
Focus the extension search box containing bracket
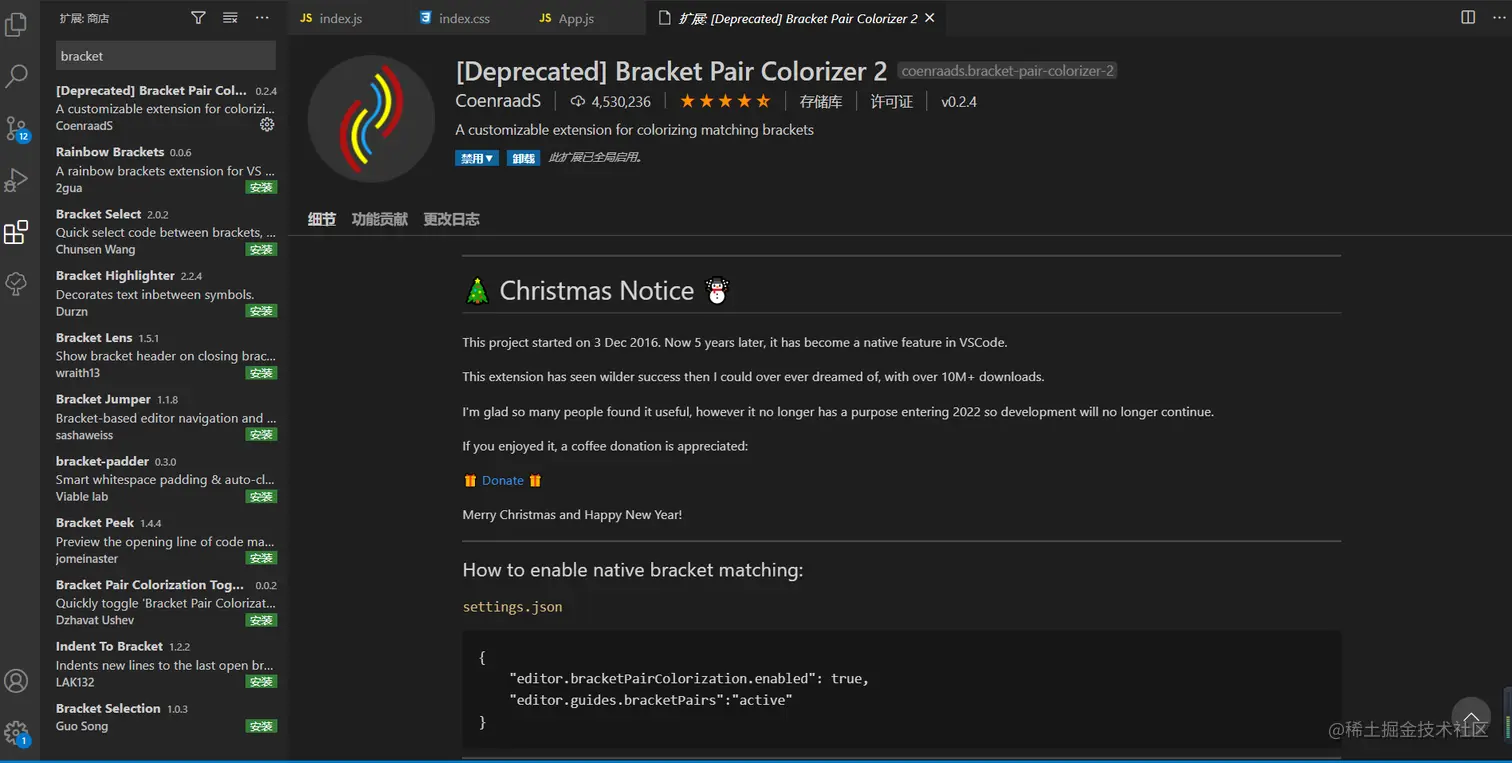coord(166,56)
